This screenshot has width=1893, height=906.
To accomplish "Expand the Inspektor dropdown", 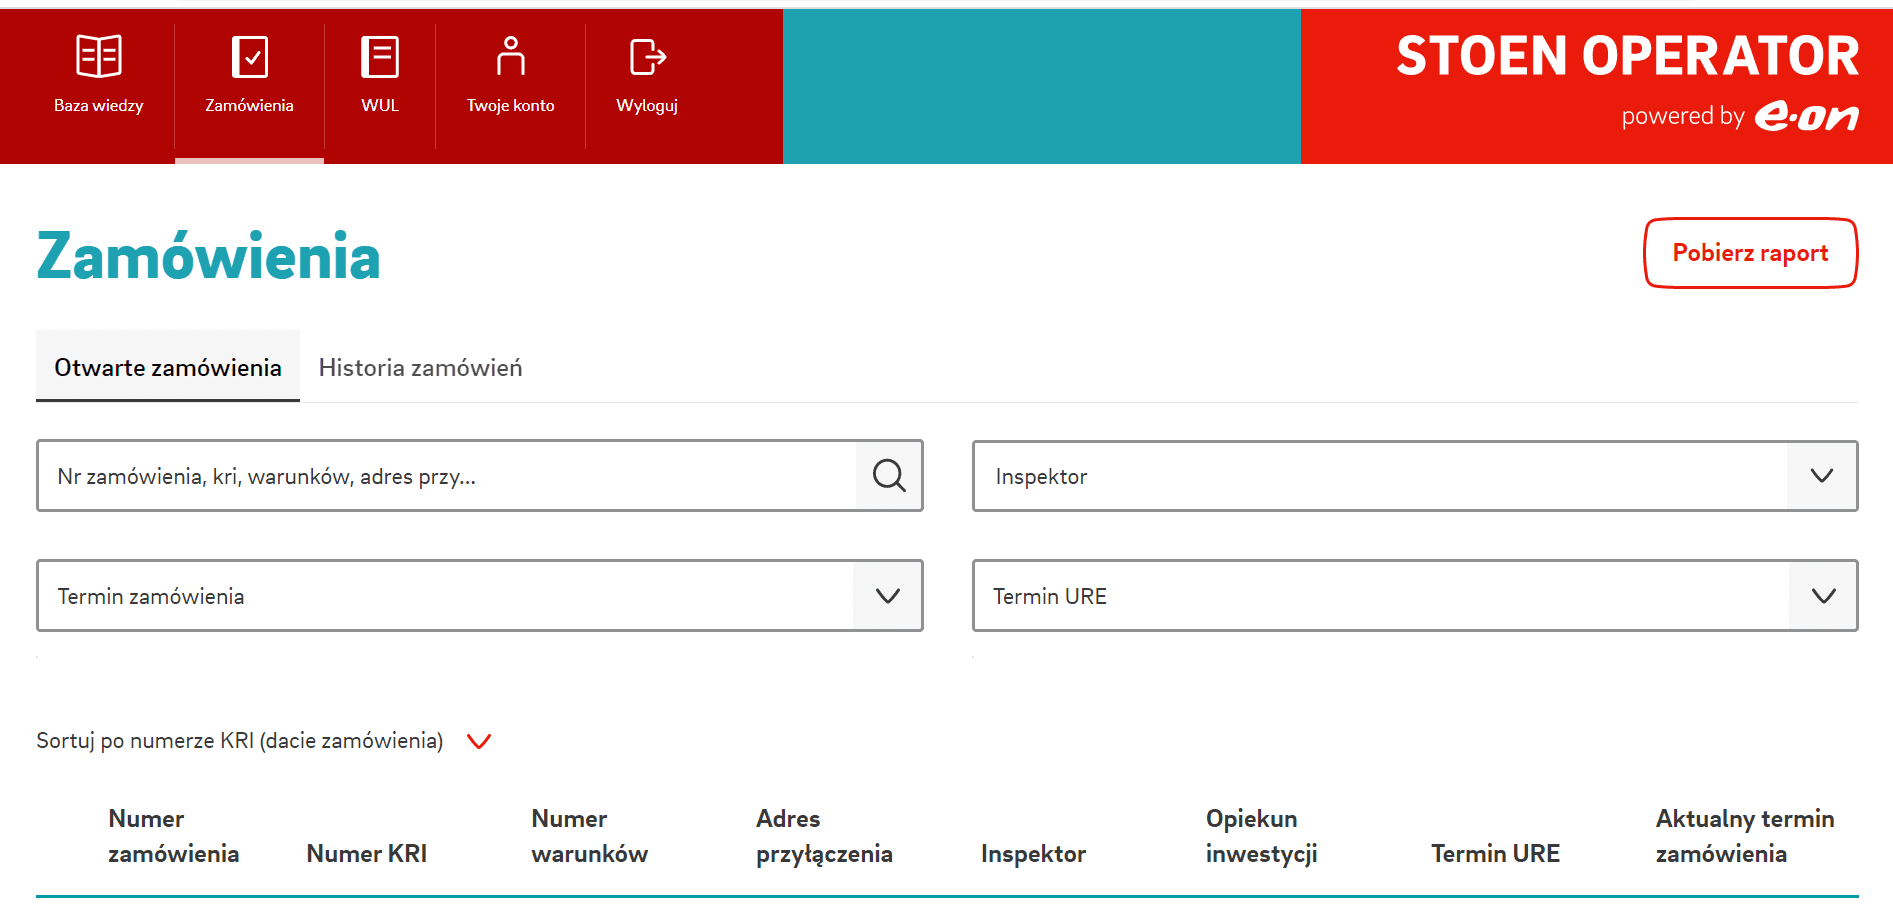I will (x=1821, y=476).
